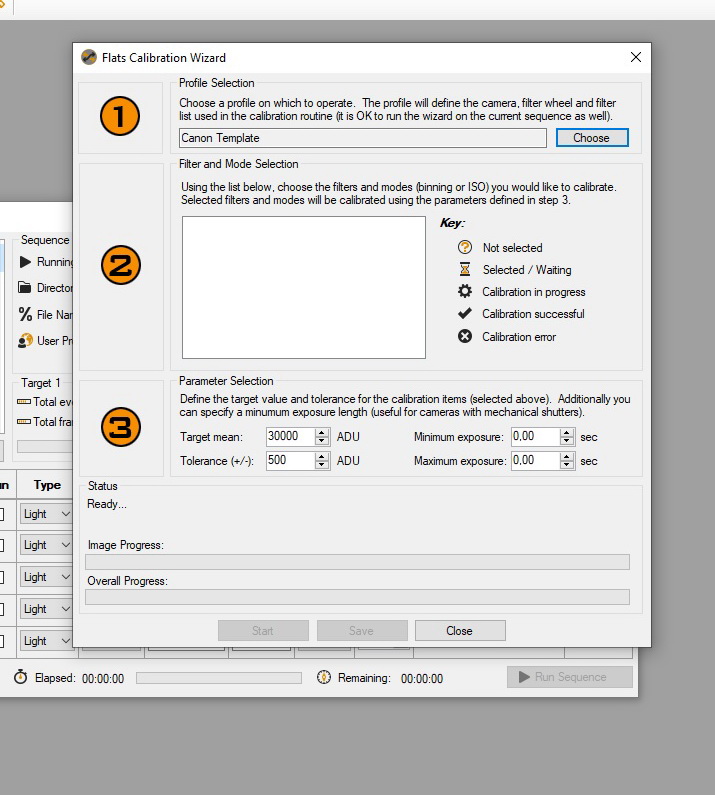Click the Choose profile button
This screenshot has height=795, width=715.
pos(592,138)
